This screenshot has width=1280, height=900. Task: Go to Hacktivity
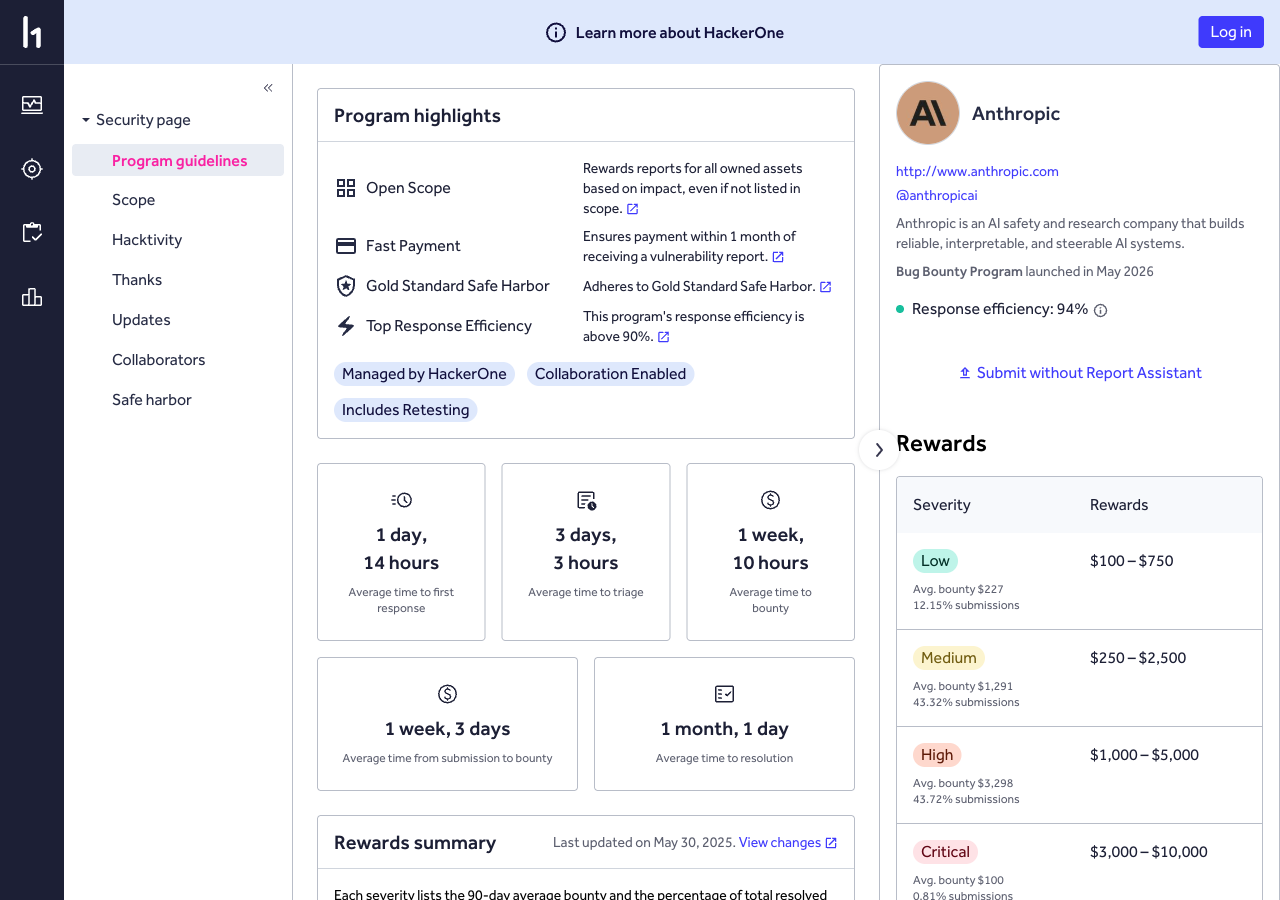tap(147, 240)
